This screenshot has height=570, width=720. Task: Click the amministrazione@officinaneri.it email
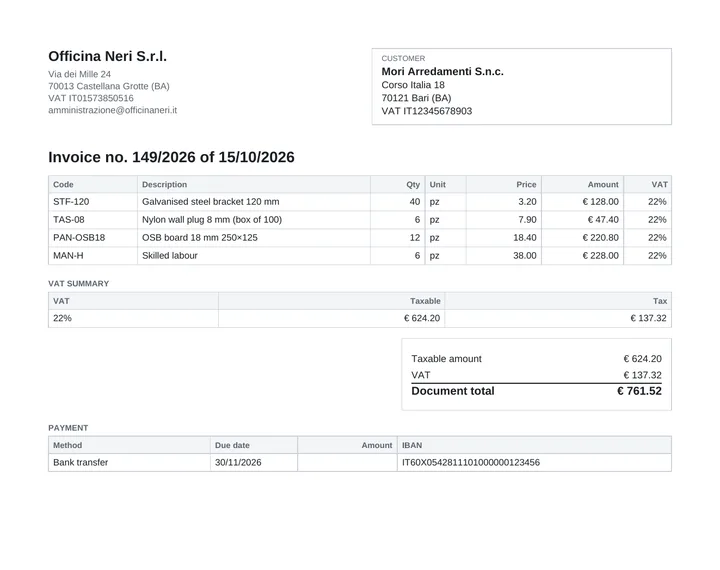coord(112,110)
